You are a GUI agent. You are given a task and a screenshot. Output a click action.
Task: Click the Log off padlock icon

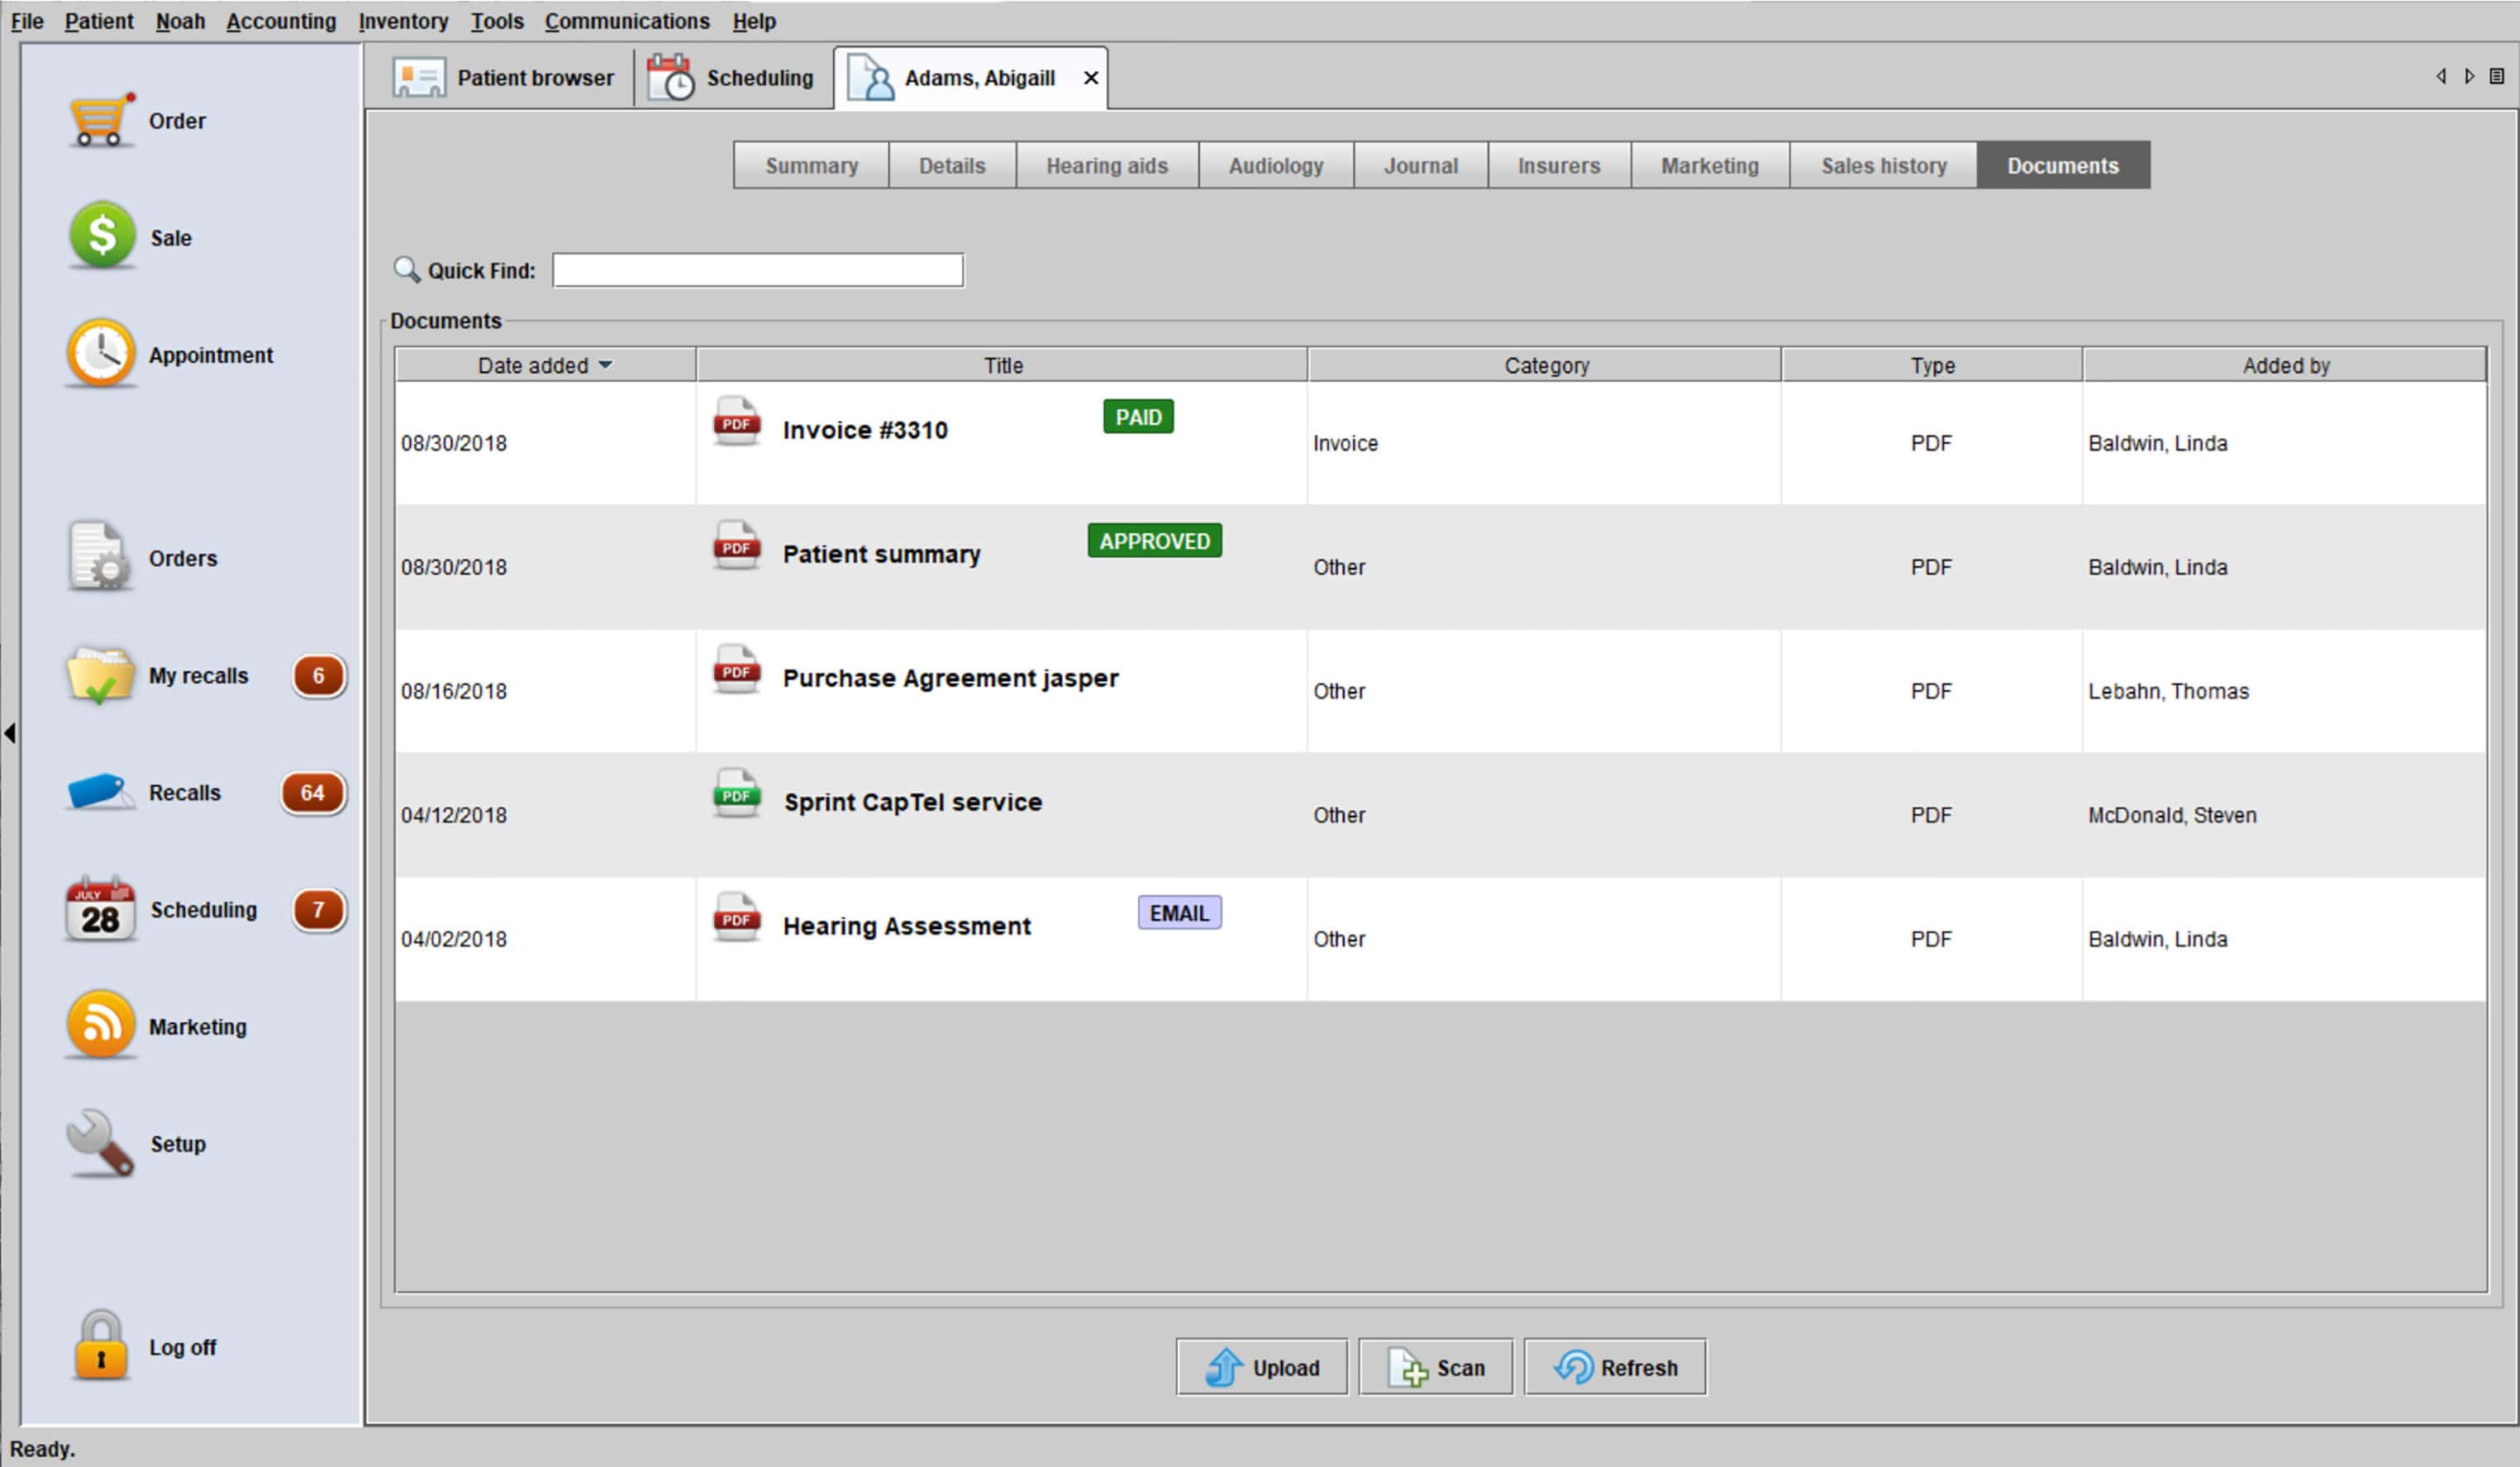100,1346
